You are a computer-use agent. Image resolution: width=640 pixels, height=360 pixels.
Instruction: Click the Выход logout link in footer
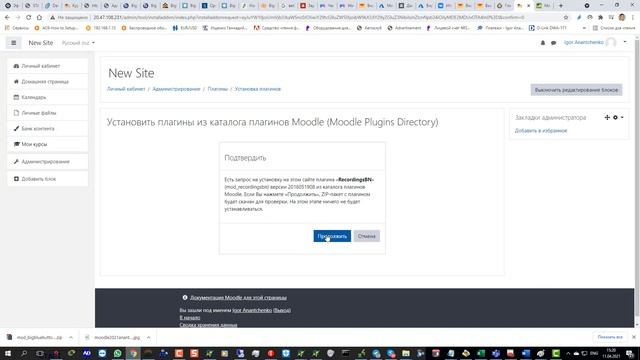[282, 310]
